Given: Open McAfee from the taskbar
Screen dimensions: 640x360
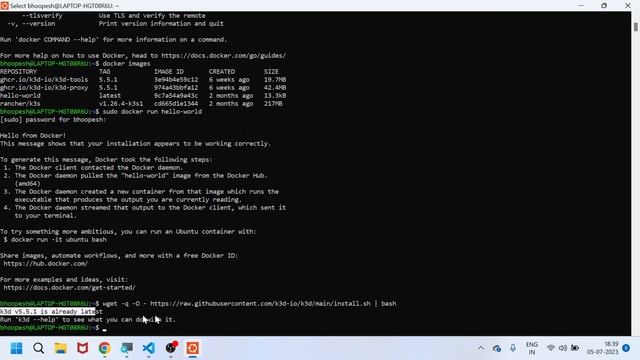Looking at the screenshot, I should coord(82,348).
